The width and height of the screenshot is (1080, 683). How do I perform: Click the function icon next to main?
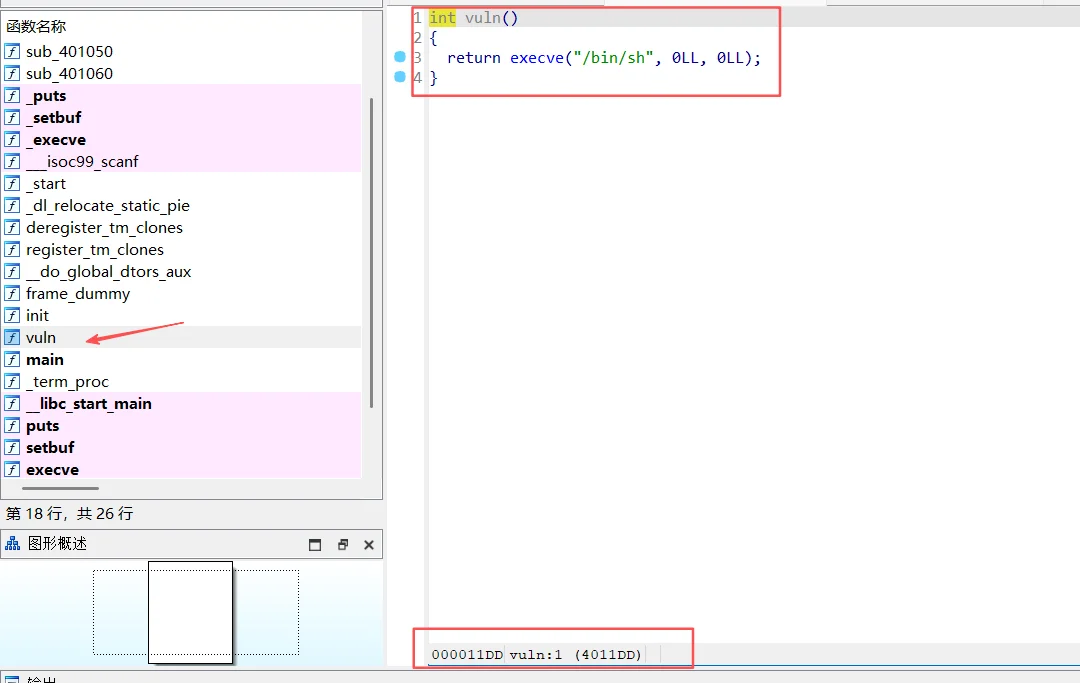[x=12, y=360]
